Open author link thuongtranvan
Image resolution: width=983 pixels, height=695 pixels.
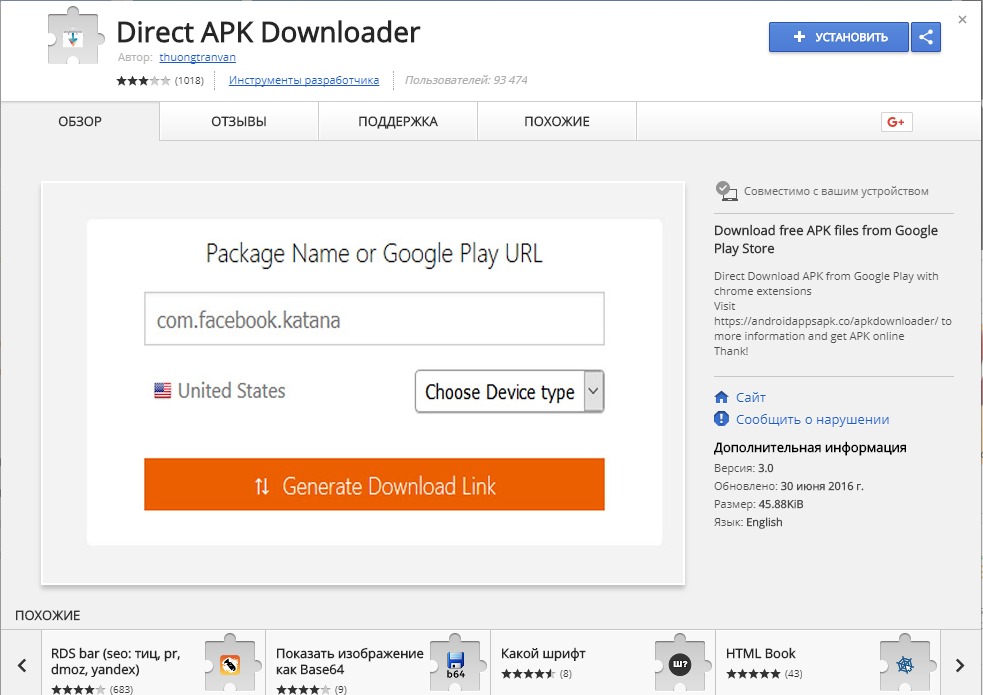click(x=197, y=57)
